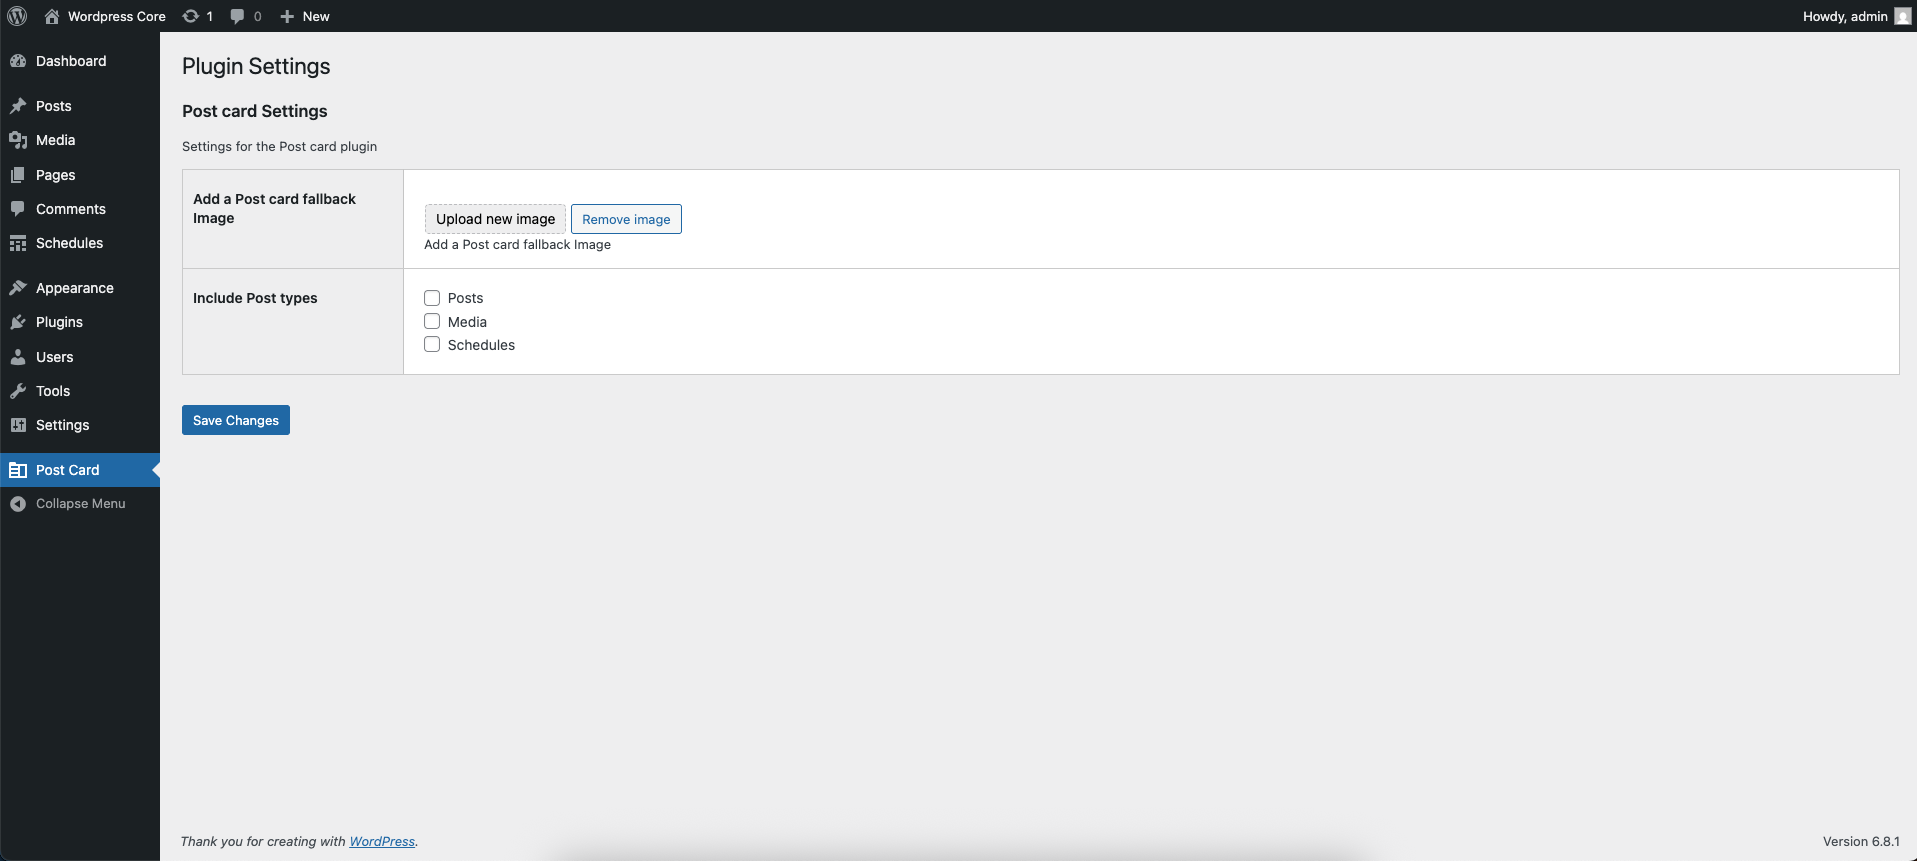Click the Post Card menu icon
Viewport: 1917px width, 861px height.
click(18, 470)
